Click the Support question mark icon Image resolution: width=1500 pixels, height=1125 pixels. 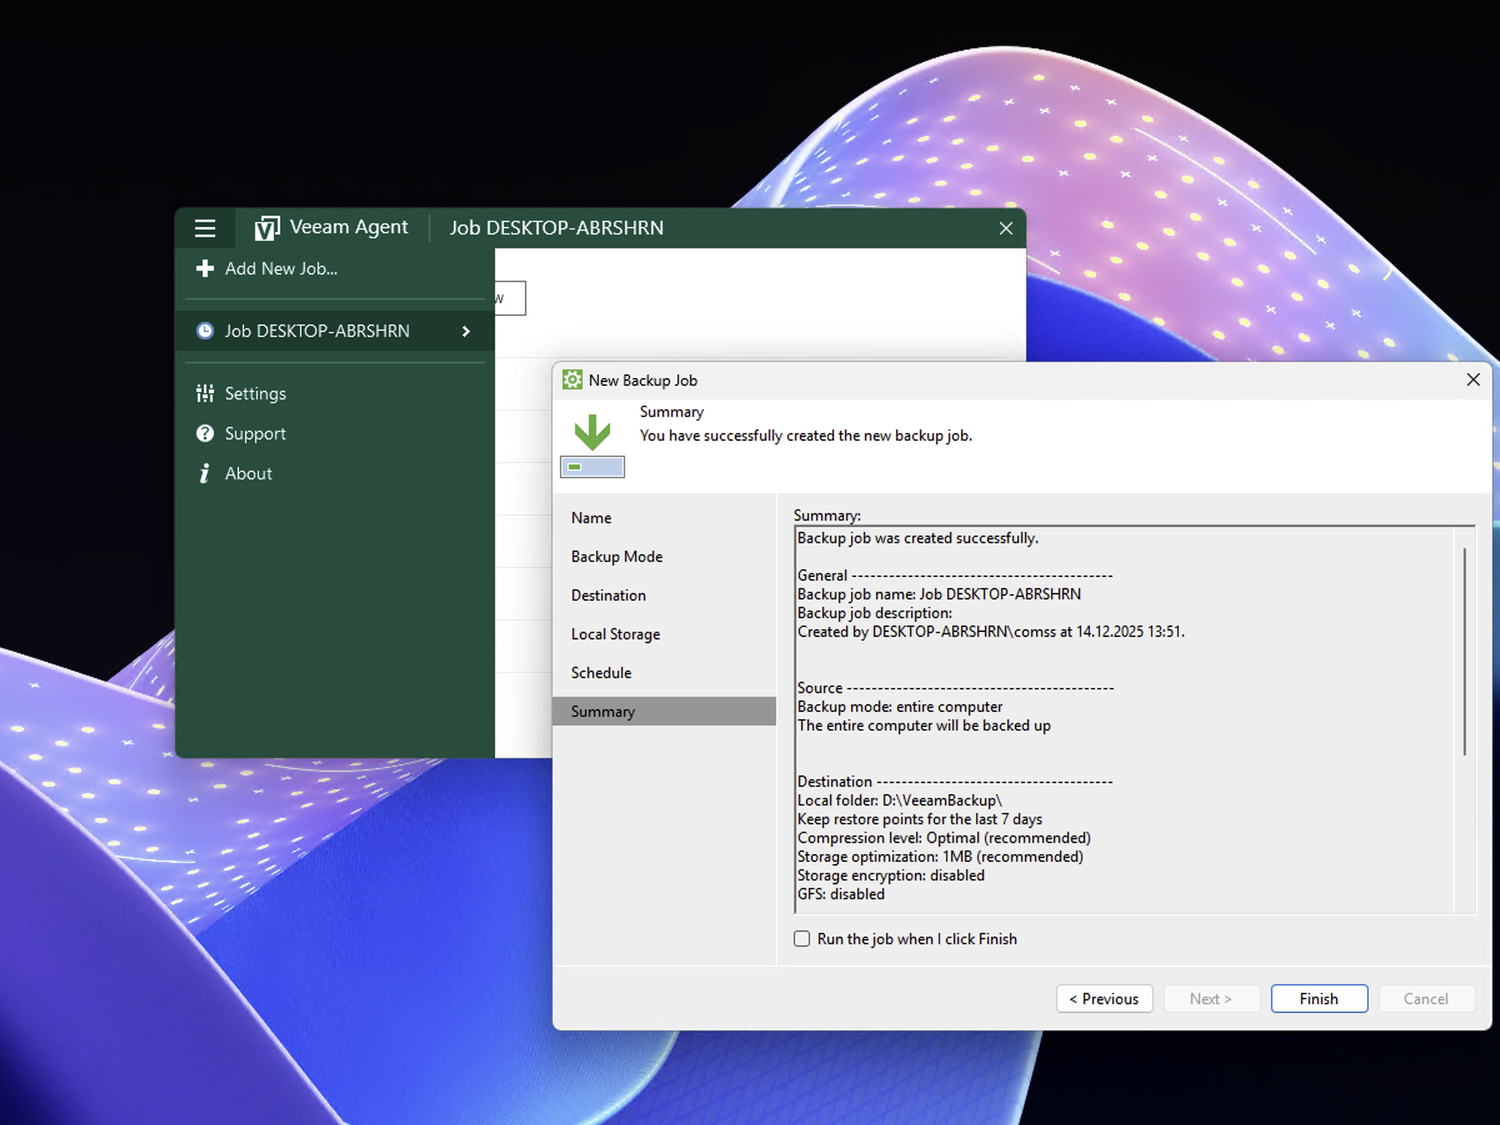[x=205, y=433]
